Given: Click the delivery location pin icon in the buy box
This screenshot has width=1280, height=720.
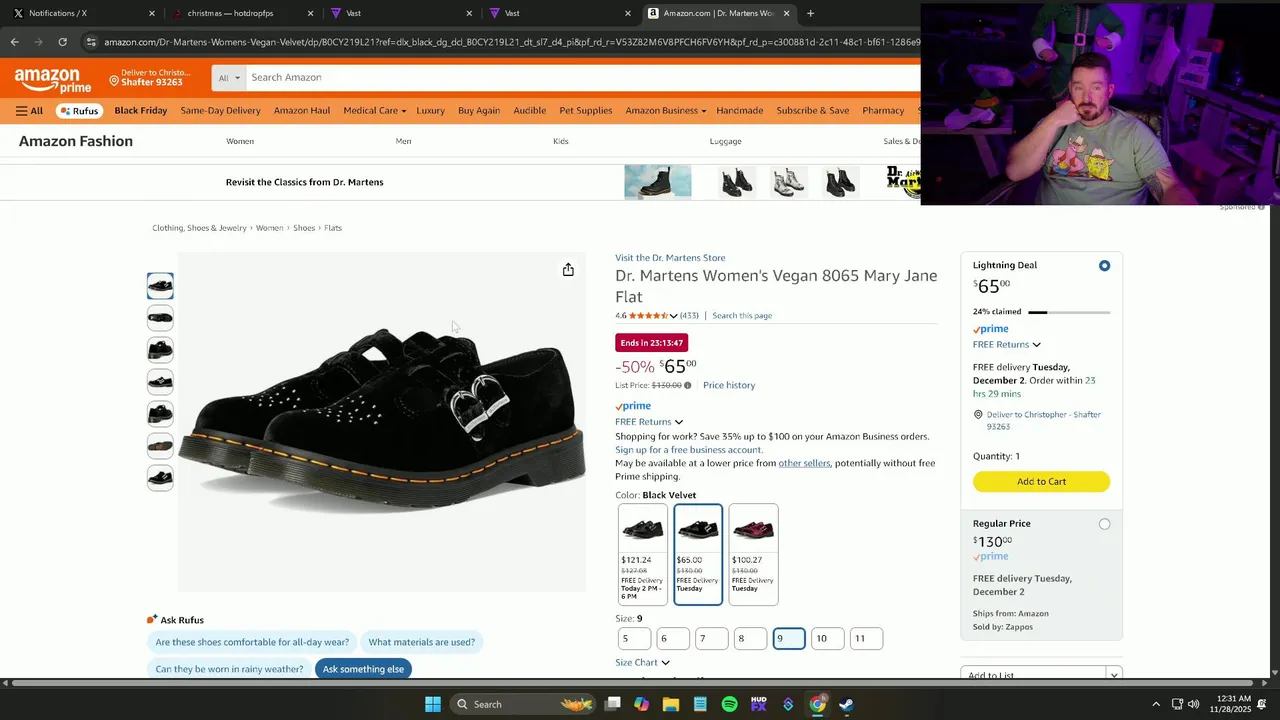Looking at the screenshot, I should [x=978, y=414].
